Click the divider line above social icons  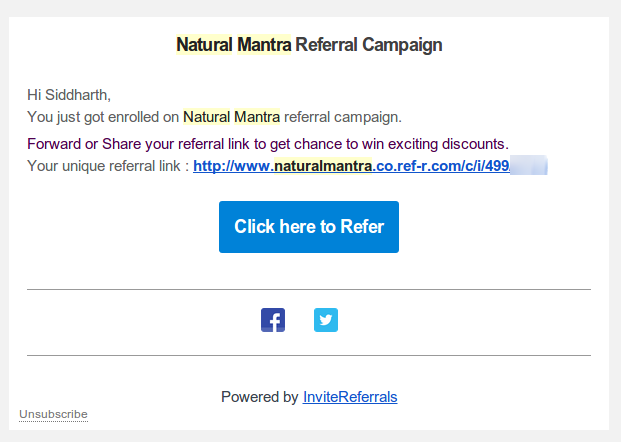pyautogui.click(x=309, y=290)
